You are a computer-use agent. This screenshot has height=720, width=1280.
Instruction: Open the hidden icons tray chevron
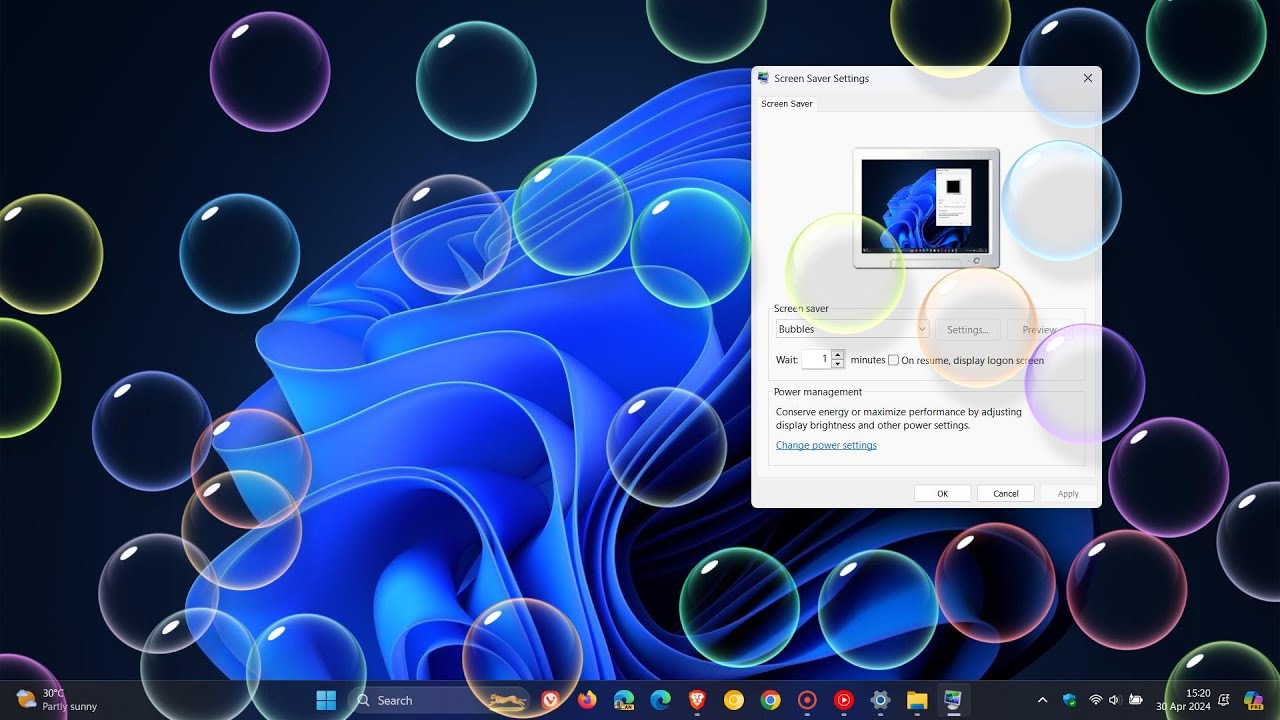click(1042, 700)
